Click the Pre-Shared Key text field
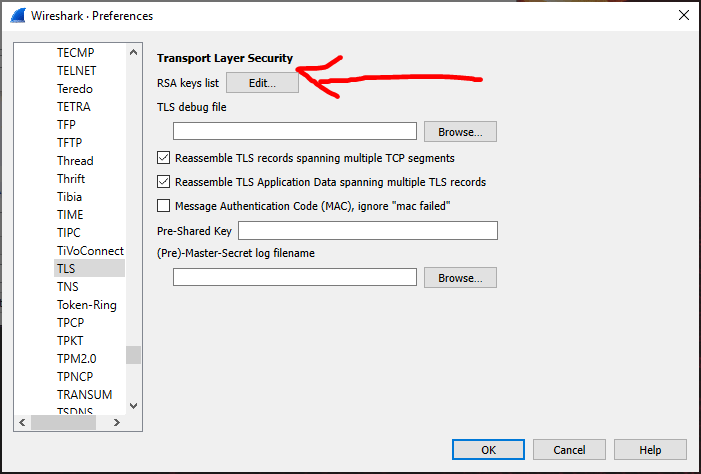Screen dimensions: 701x474 tap(367, 231)
